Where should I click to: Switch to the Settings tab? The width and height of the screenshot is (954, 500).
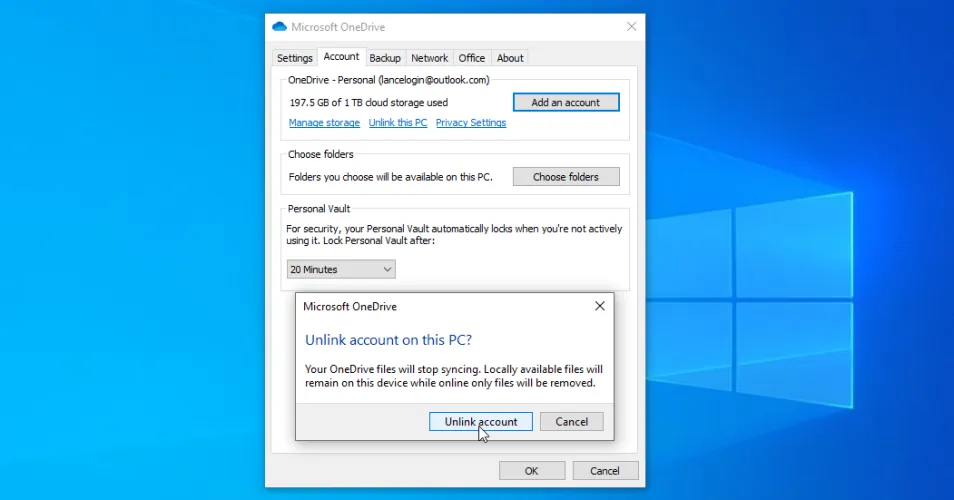295,58
